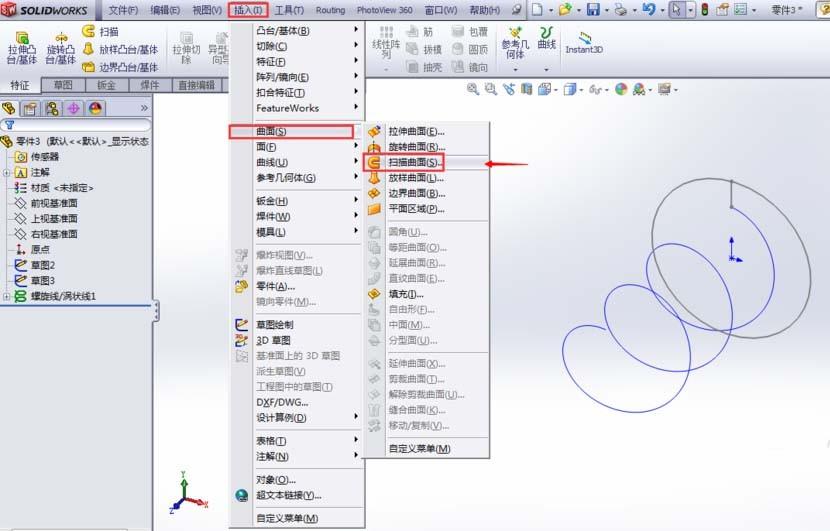This screenshot has height=531, width=830.
Task: Click the Rebuild traffic light icon
Action: (705, 10)
